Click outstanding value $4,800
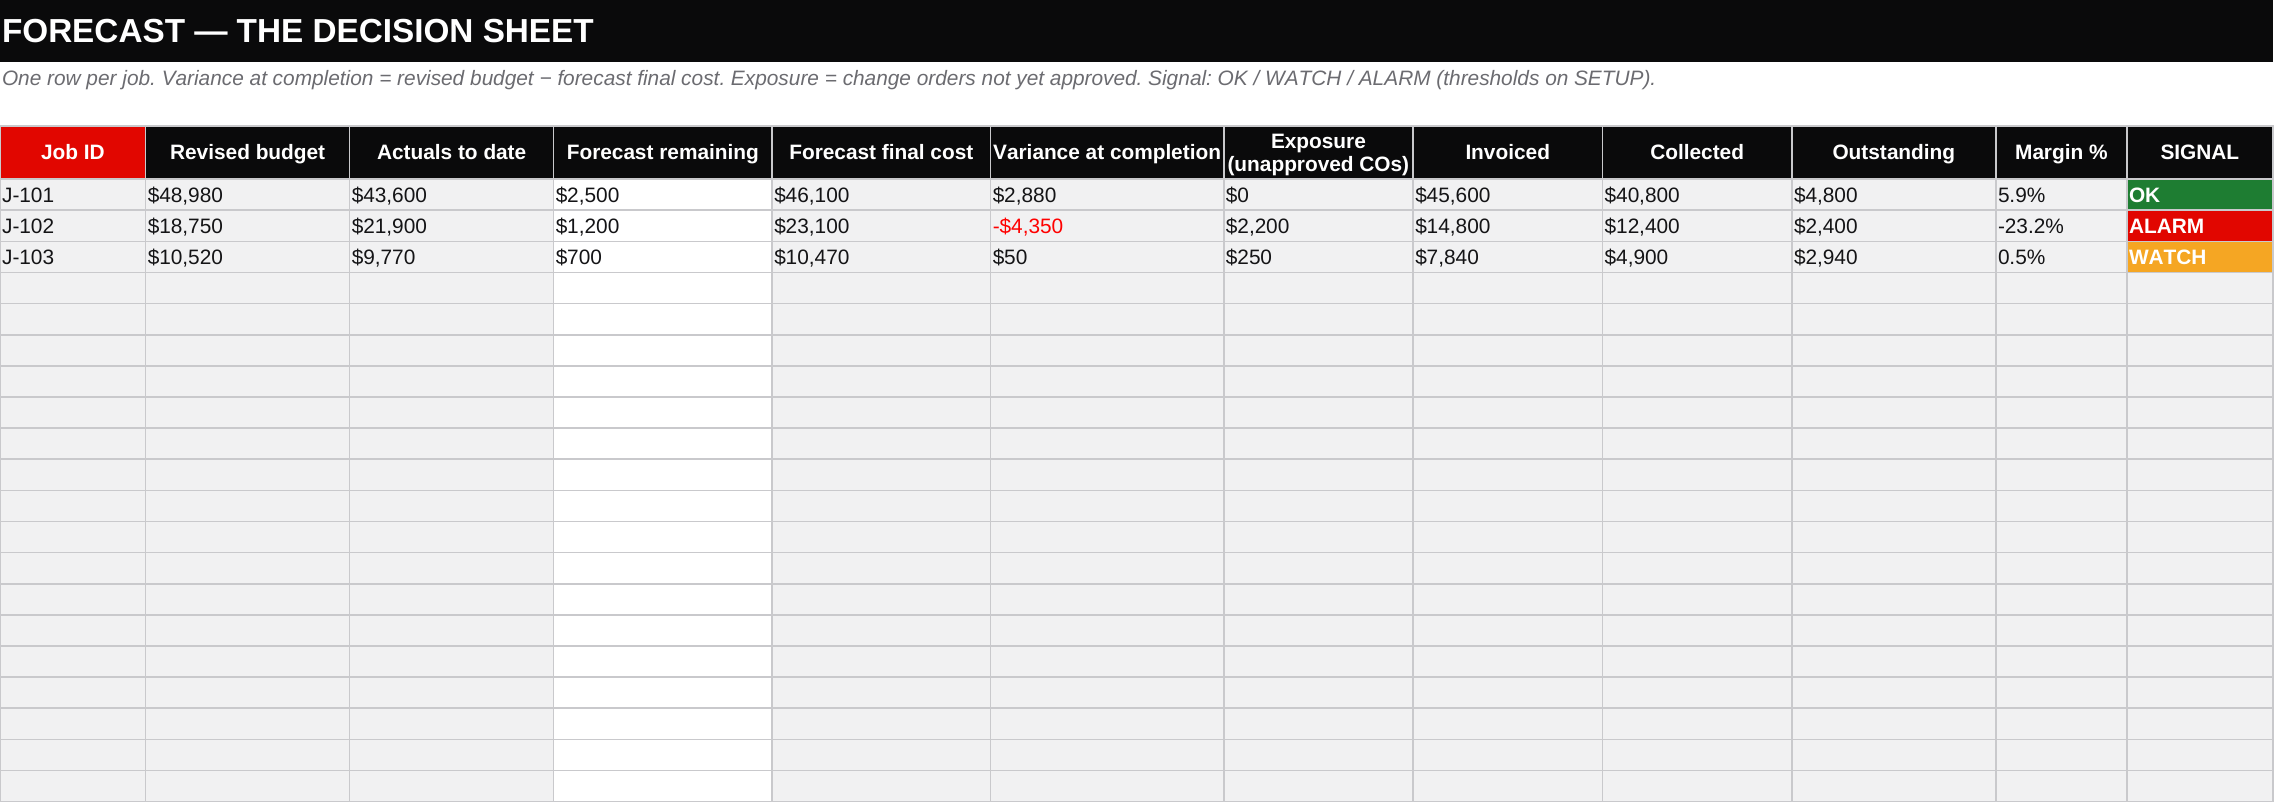The width and height of the screenshot is (2276, 805). click(1893, 195)
